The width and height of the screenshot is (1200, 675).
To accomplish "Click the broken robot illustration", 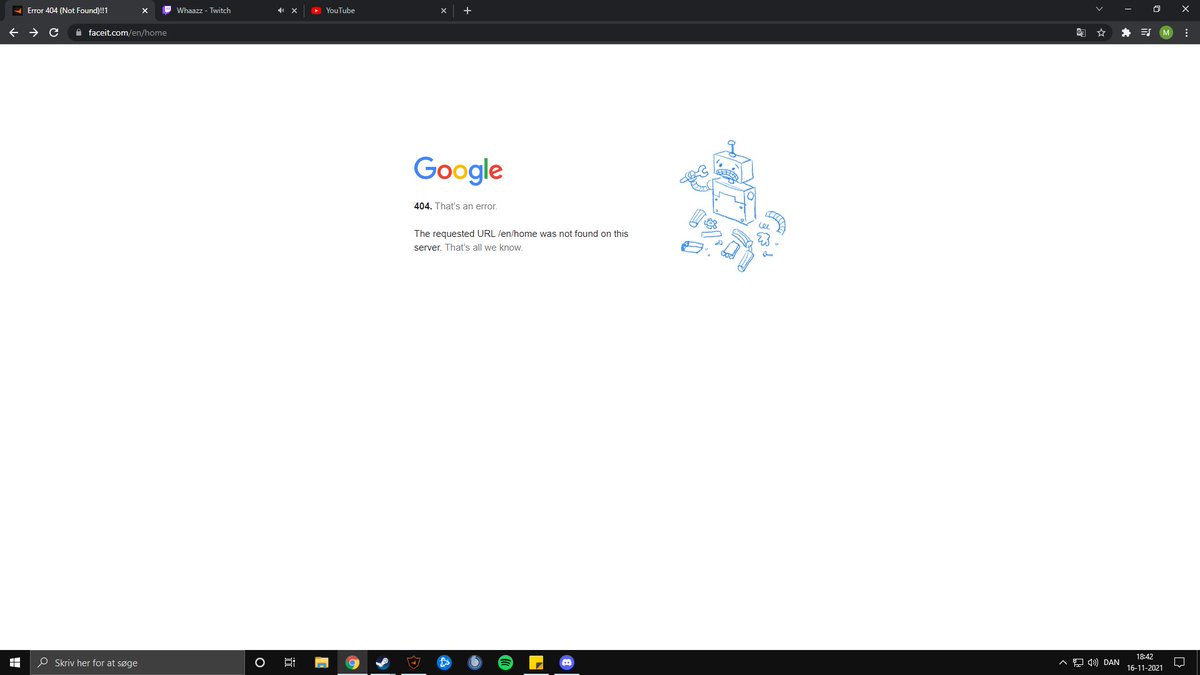I will click(x=733, y=208).
